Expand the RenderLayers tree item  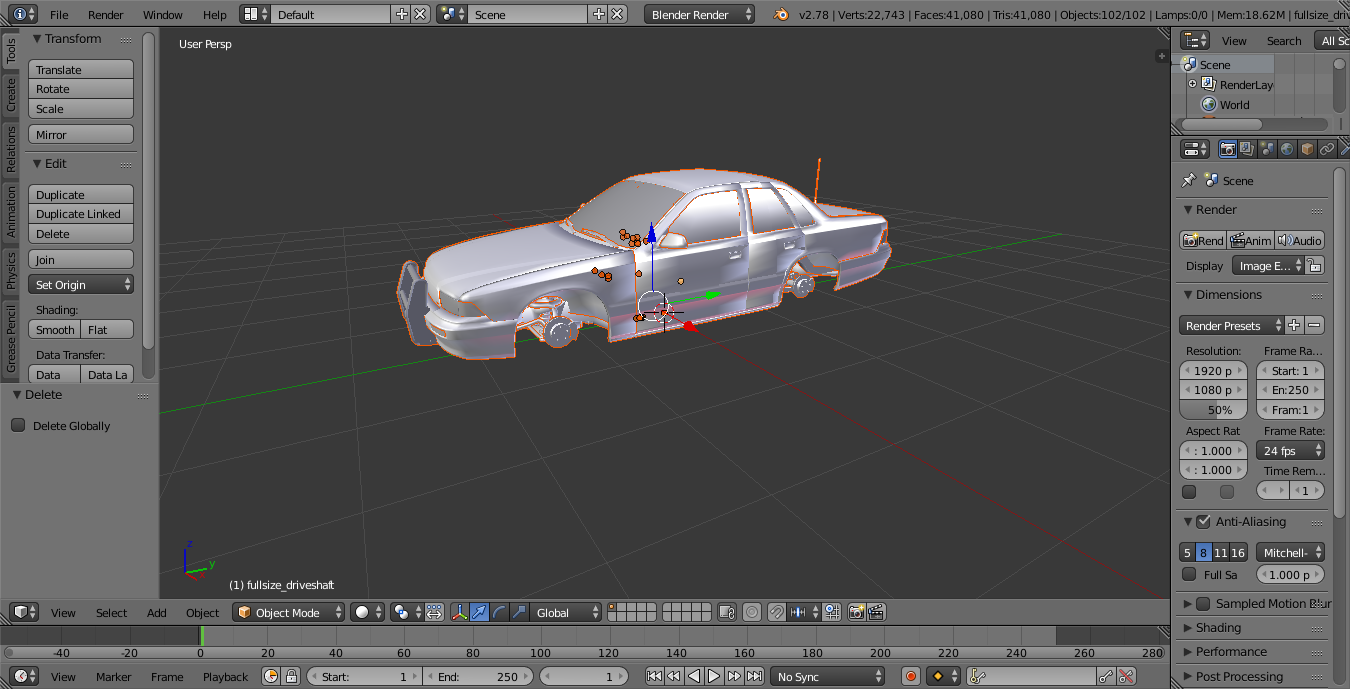pyautogui.click(x=1192, y=84)
